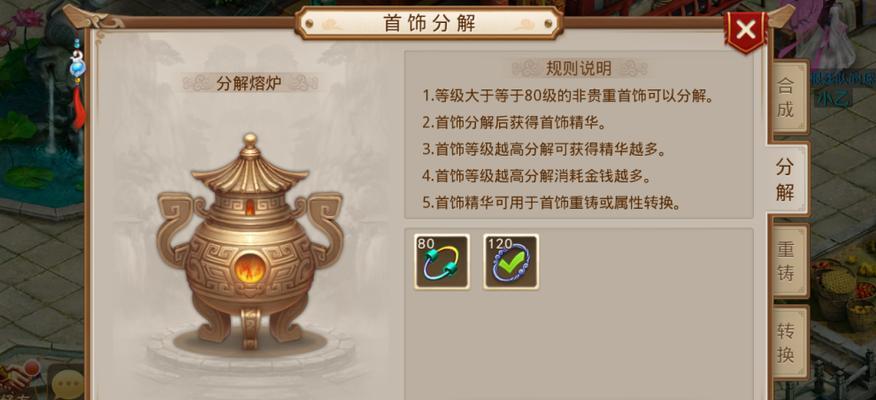This screenshot has width=876, height=400.
Task: Close the 首饰分解 window
Action: pos(746,30)
